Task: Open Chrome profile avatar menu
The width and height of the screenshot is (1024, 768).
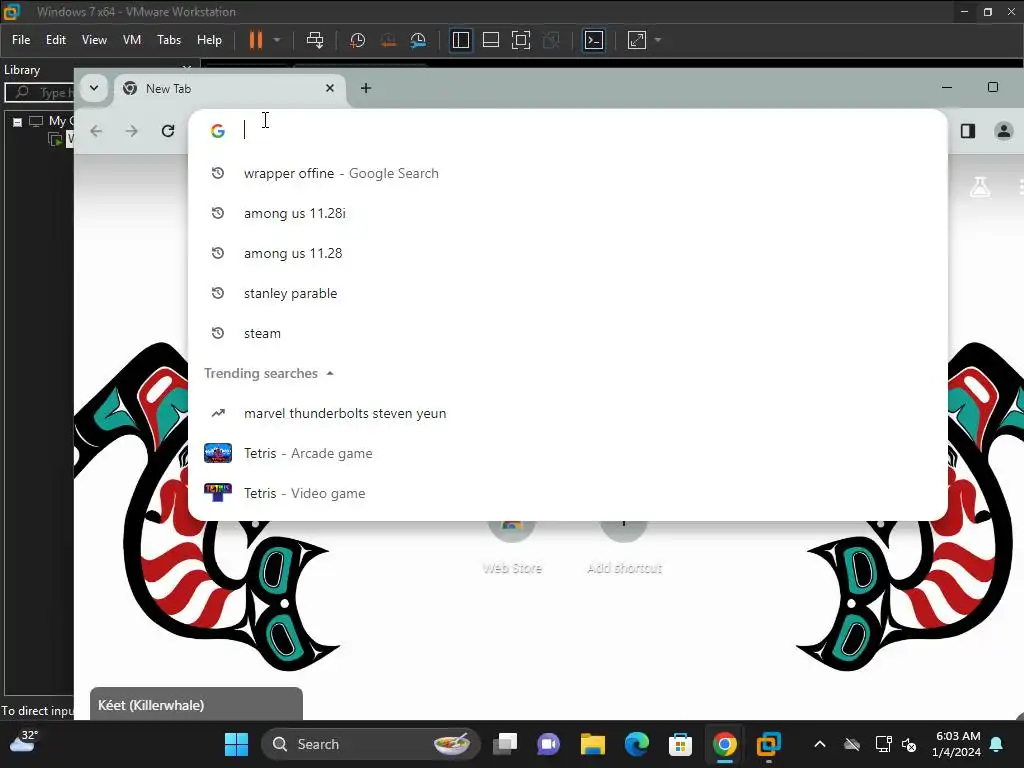Action: pyautogui.click(x=1004, y=131)
